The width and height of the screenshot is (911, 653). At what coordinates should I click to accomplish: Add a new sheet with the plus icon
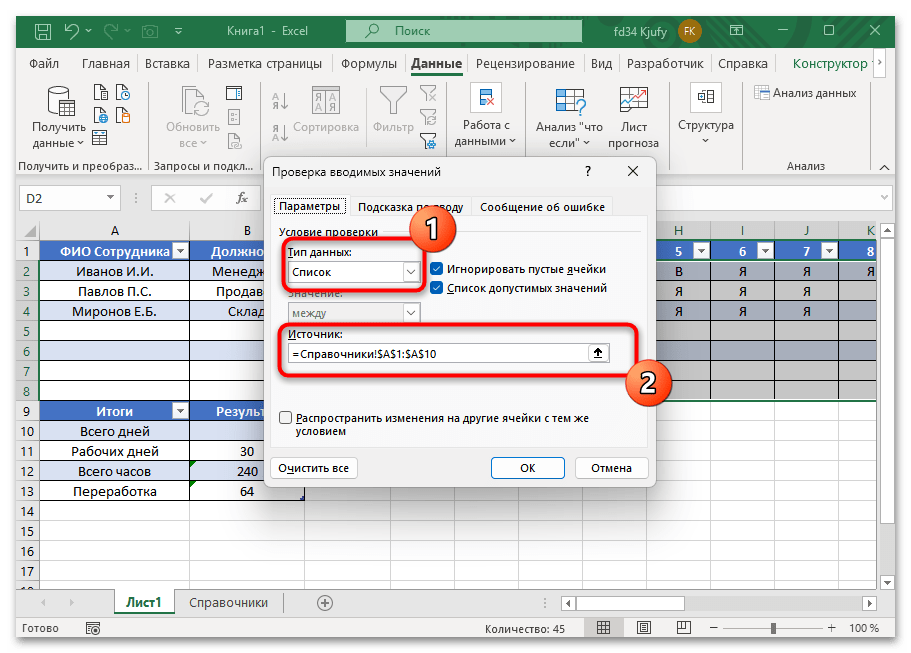point(324,603)
